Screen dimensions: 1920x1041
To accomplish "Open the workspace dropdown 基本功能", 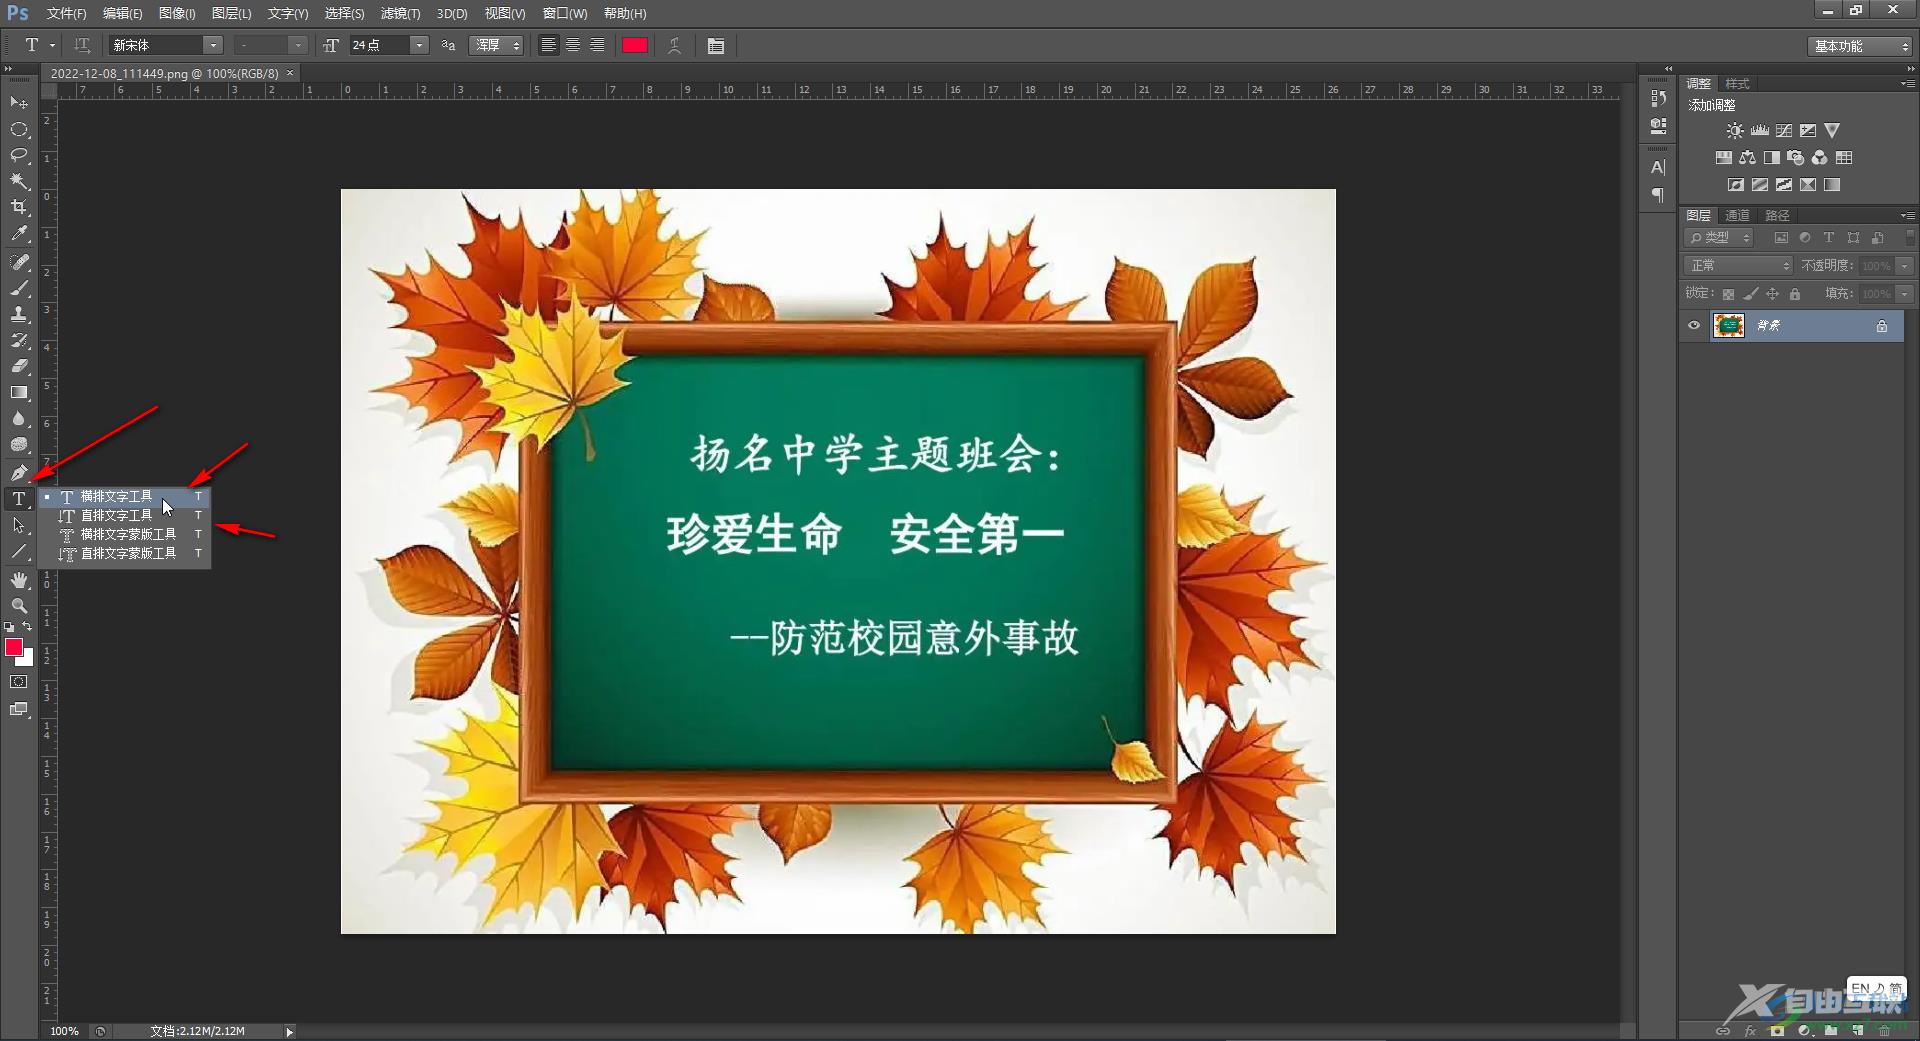I will coord(1860,46).
